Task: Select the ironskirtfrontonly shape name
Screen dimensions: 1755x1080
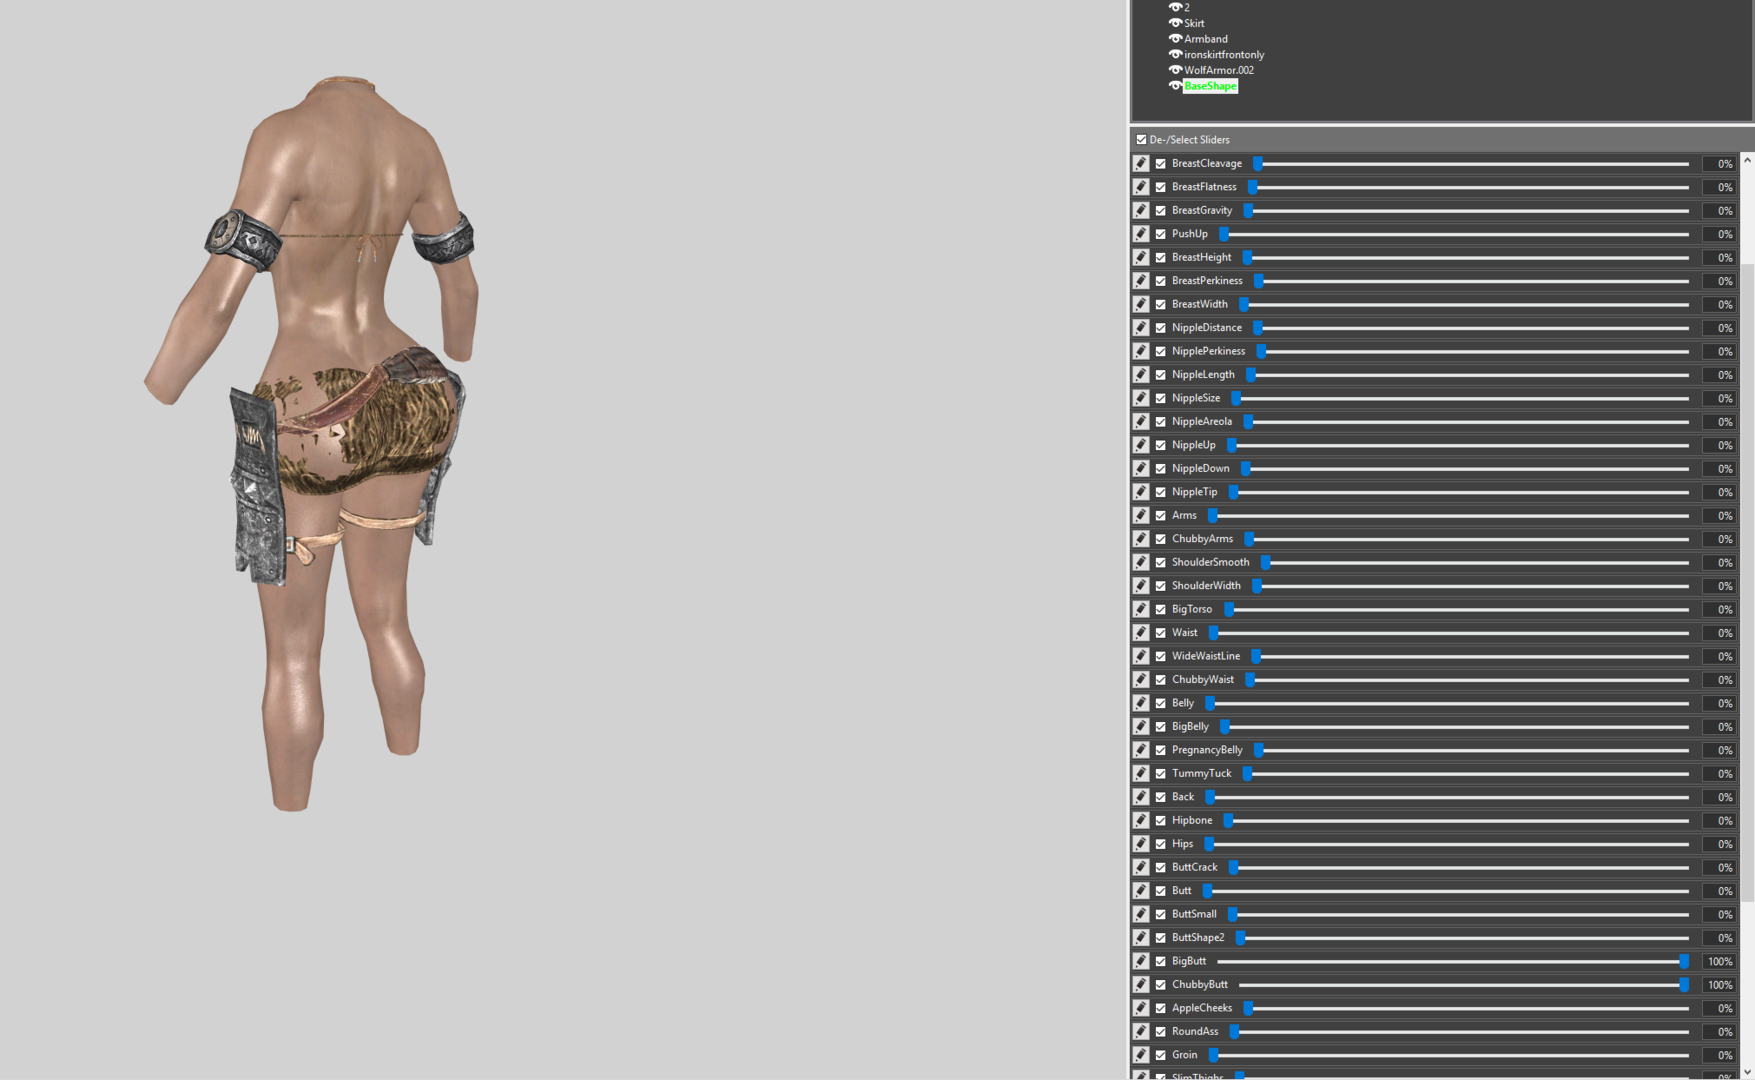Action: click(x=1224, y=55)
